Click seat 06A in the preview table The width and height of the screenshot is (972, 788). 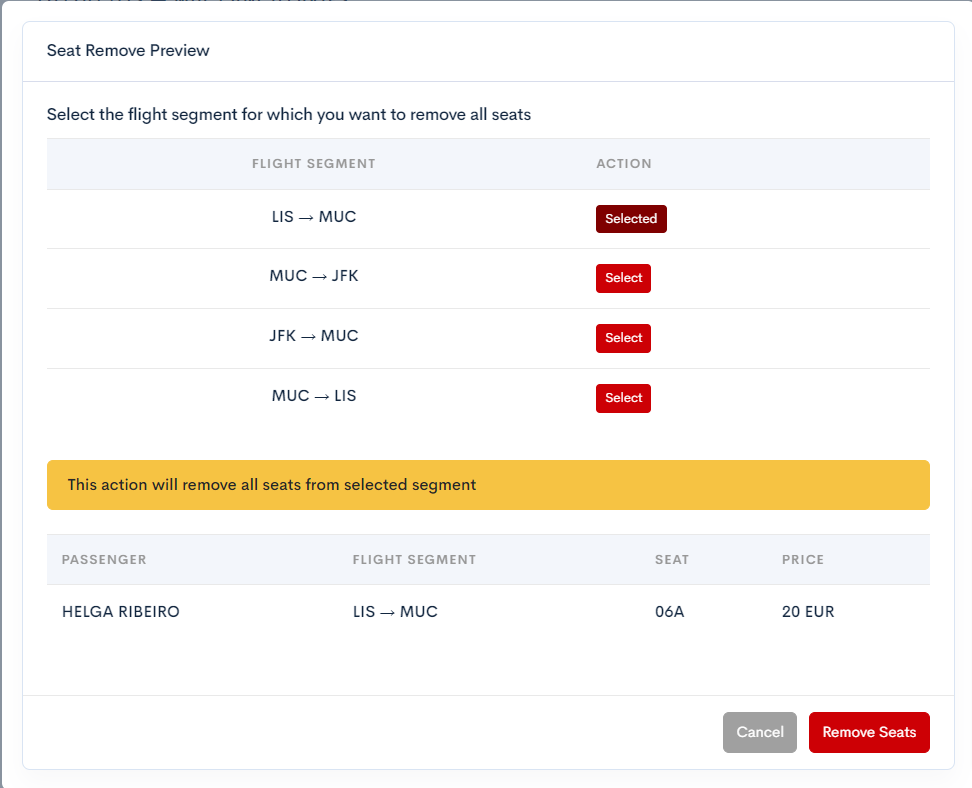[x=669, y=612]
